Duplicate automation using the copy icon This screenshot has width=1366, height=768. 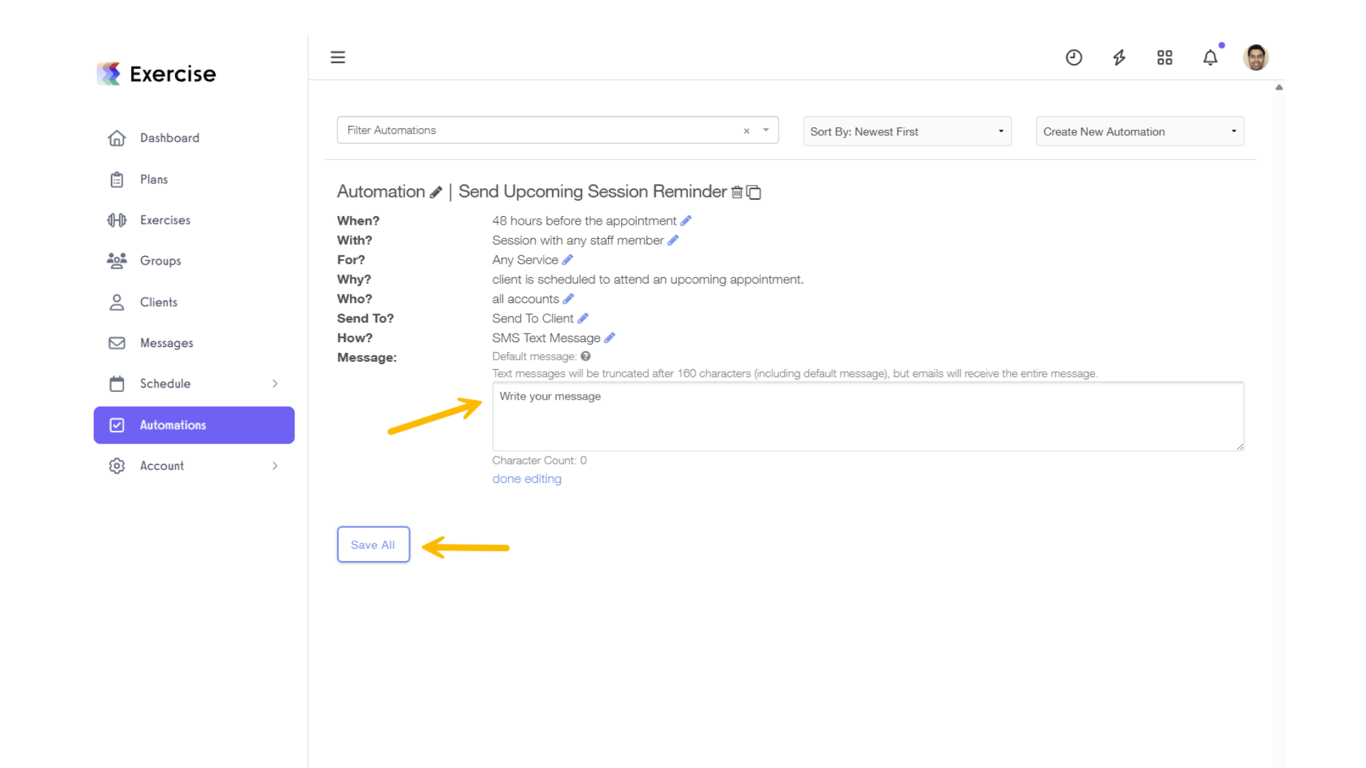[x=754, y=192]
